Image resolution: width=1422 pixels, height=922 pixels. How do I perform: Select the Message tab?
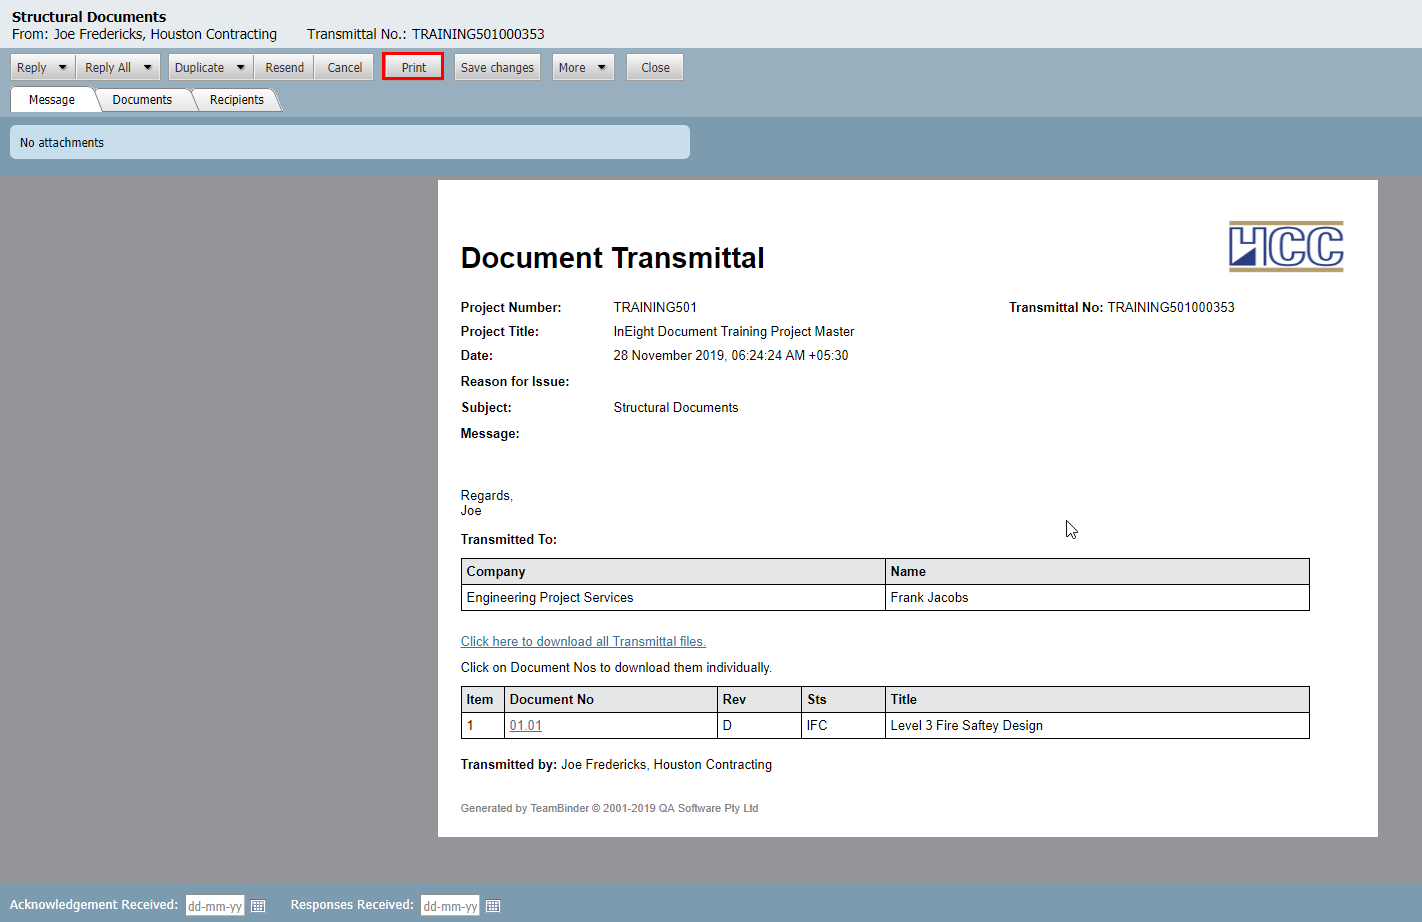point(52,100)
